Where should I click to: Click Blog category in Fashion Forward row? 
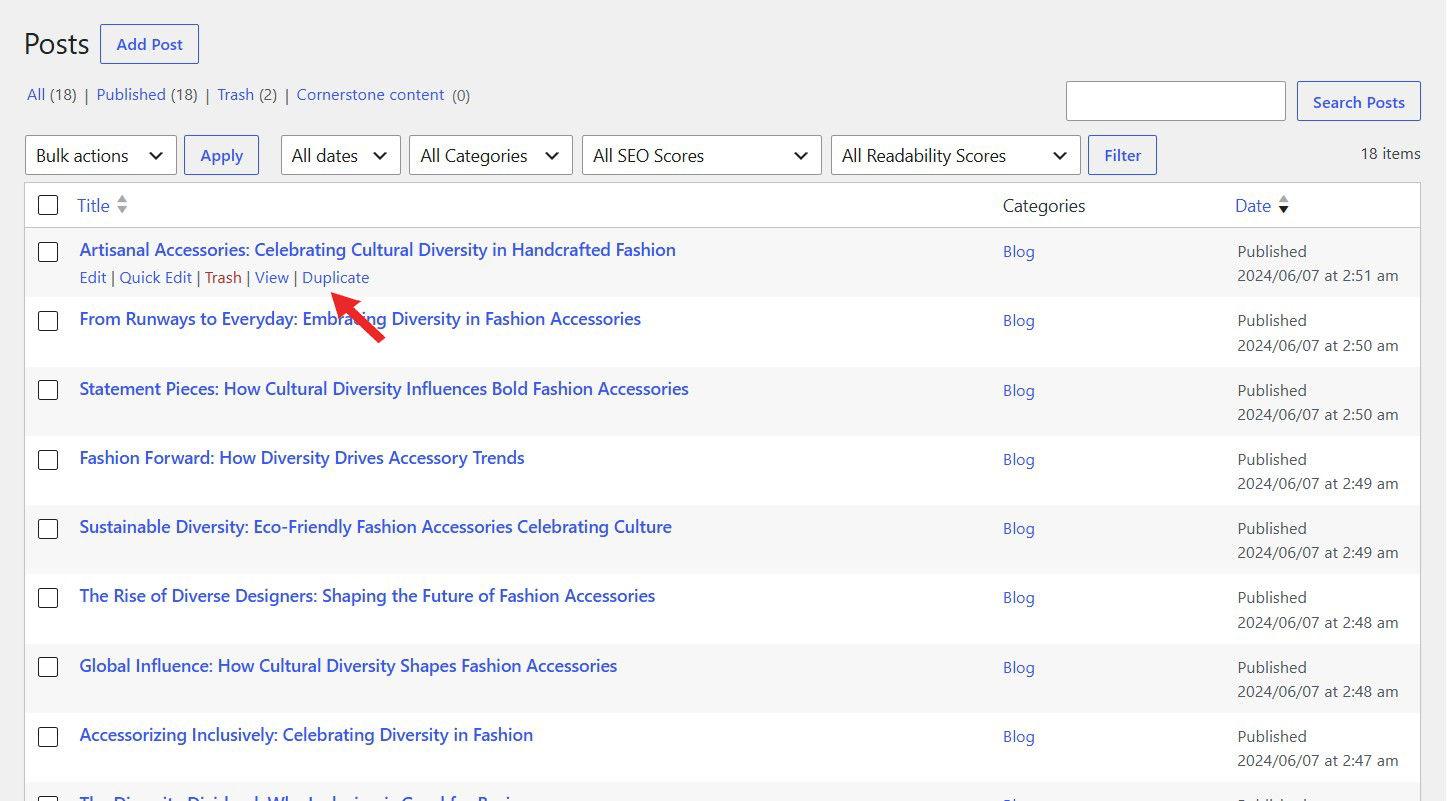click(1018, 460)
